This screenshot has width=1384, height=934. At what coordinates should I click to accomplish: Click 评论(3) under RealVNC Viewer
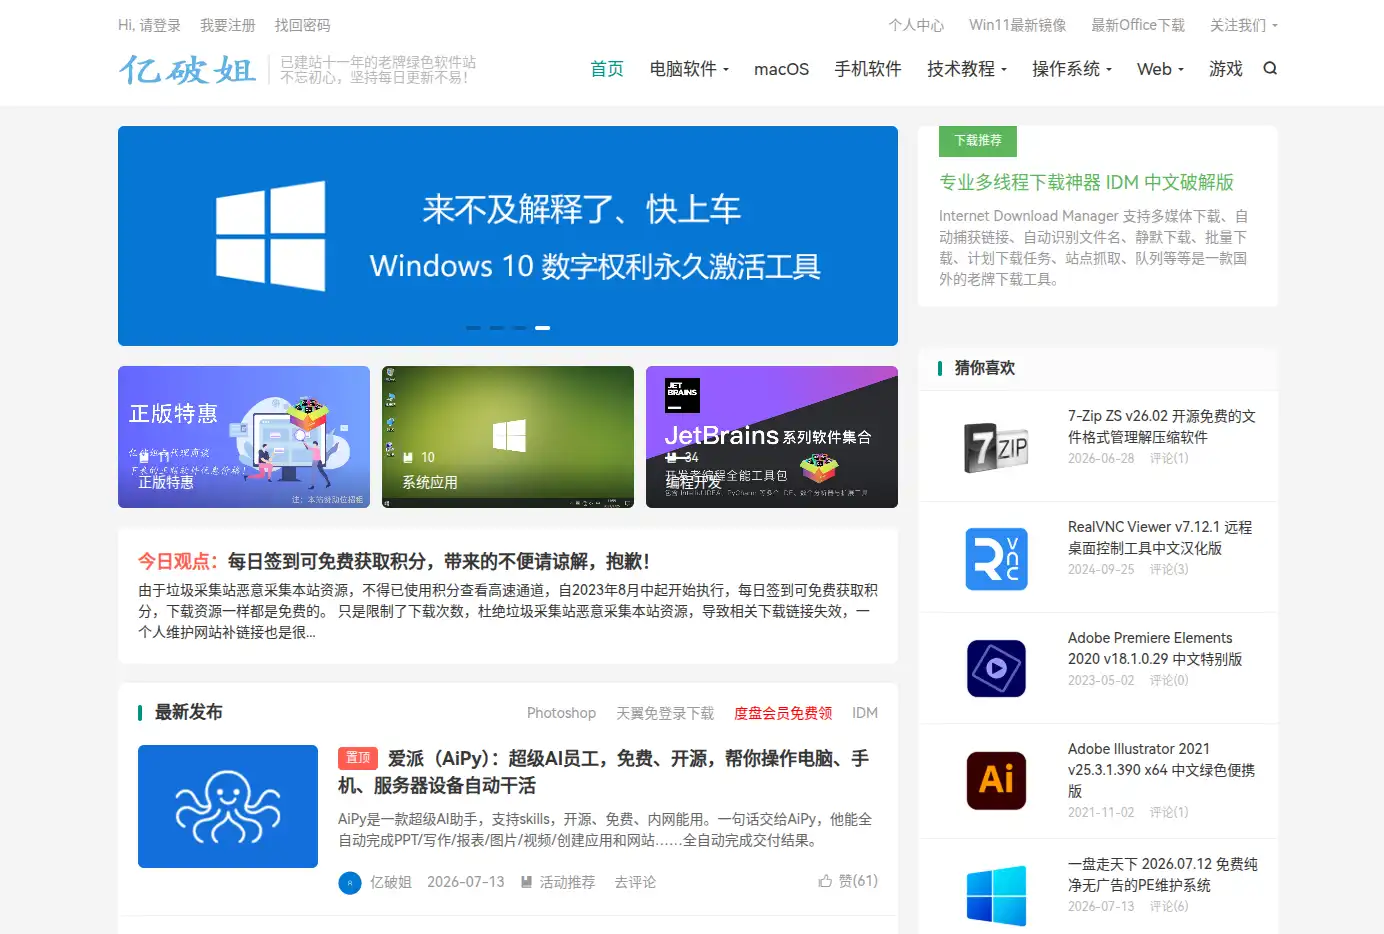[x=1169, y=569]
